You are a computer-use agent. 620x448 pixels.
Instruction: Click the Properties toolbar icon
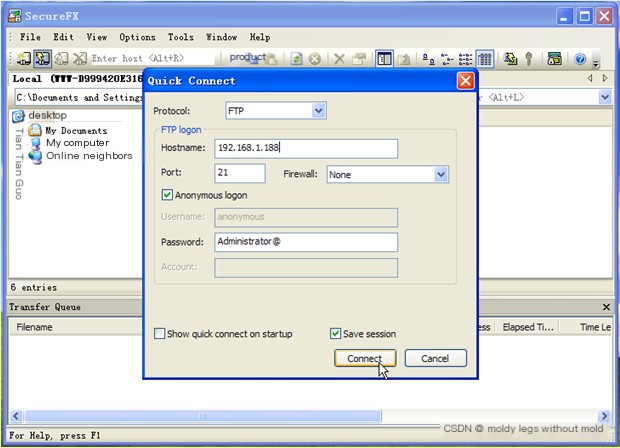(x=359, y=59)
